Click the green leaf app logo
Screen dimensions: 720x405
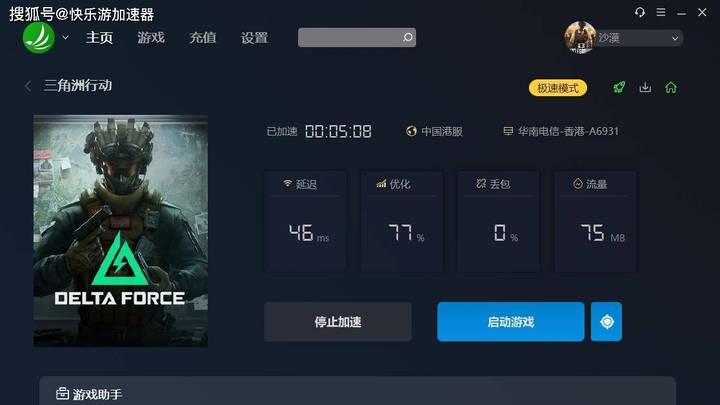tap(39, 38)
